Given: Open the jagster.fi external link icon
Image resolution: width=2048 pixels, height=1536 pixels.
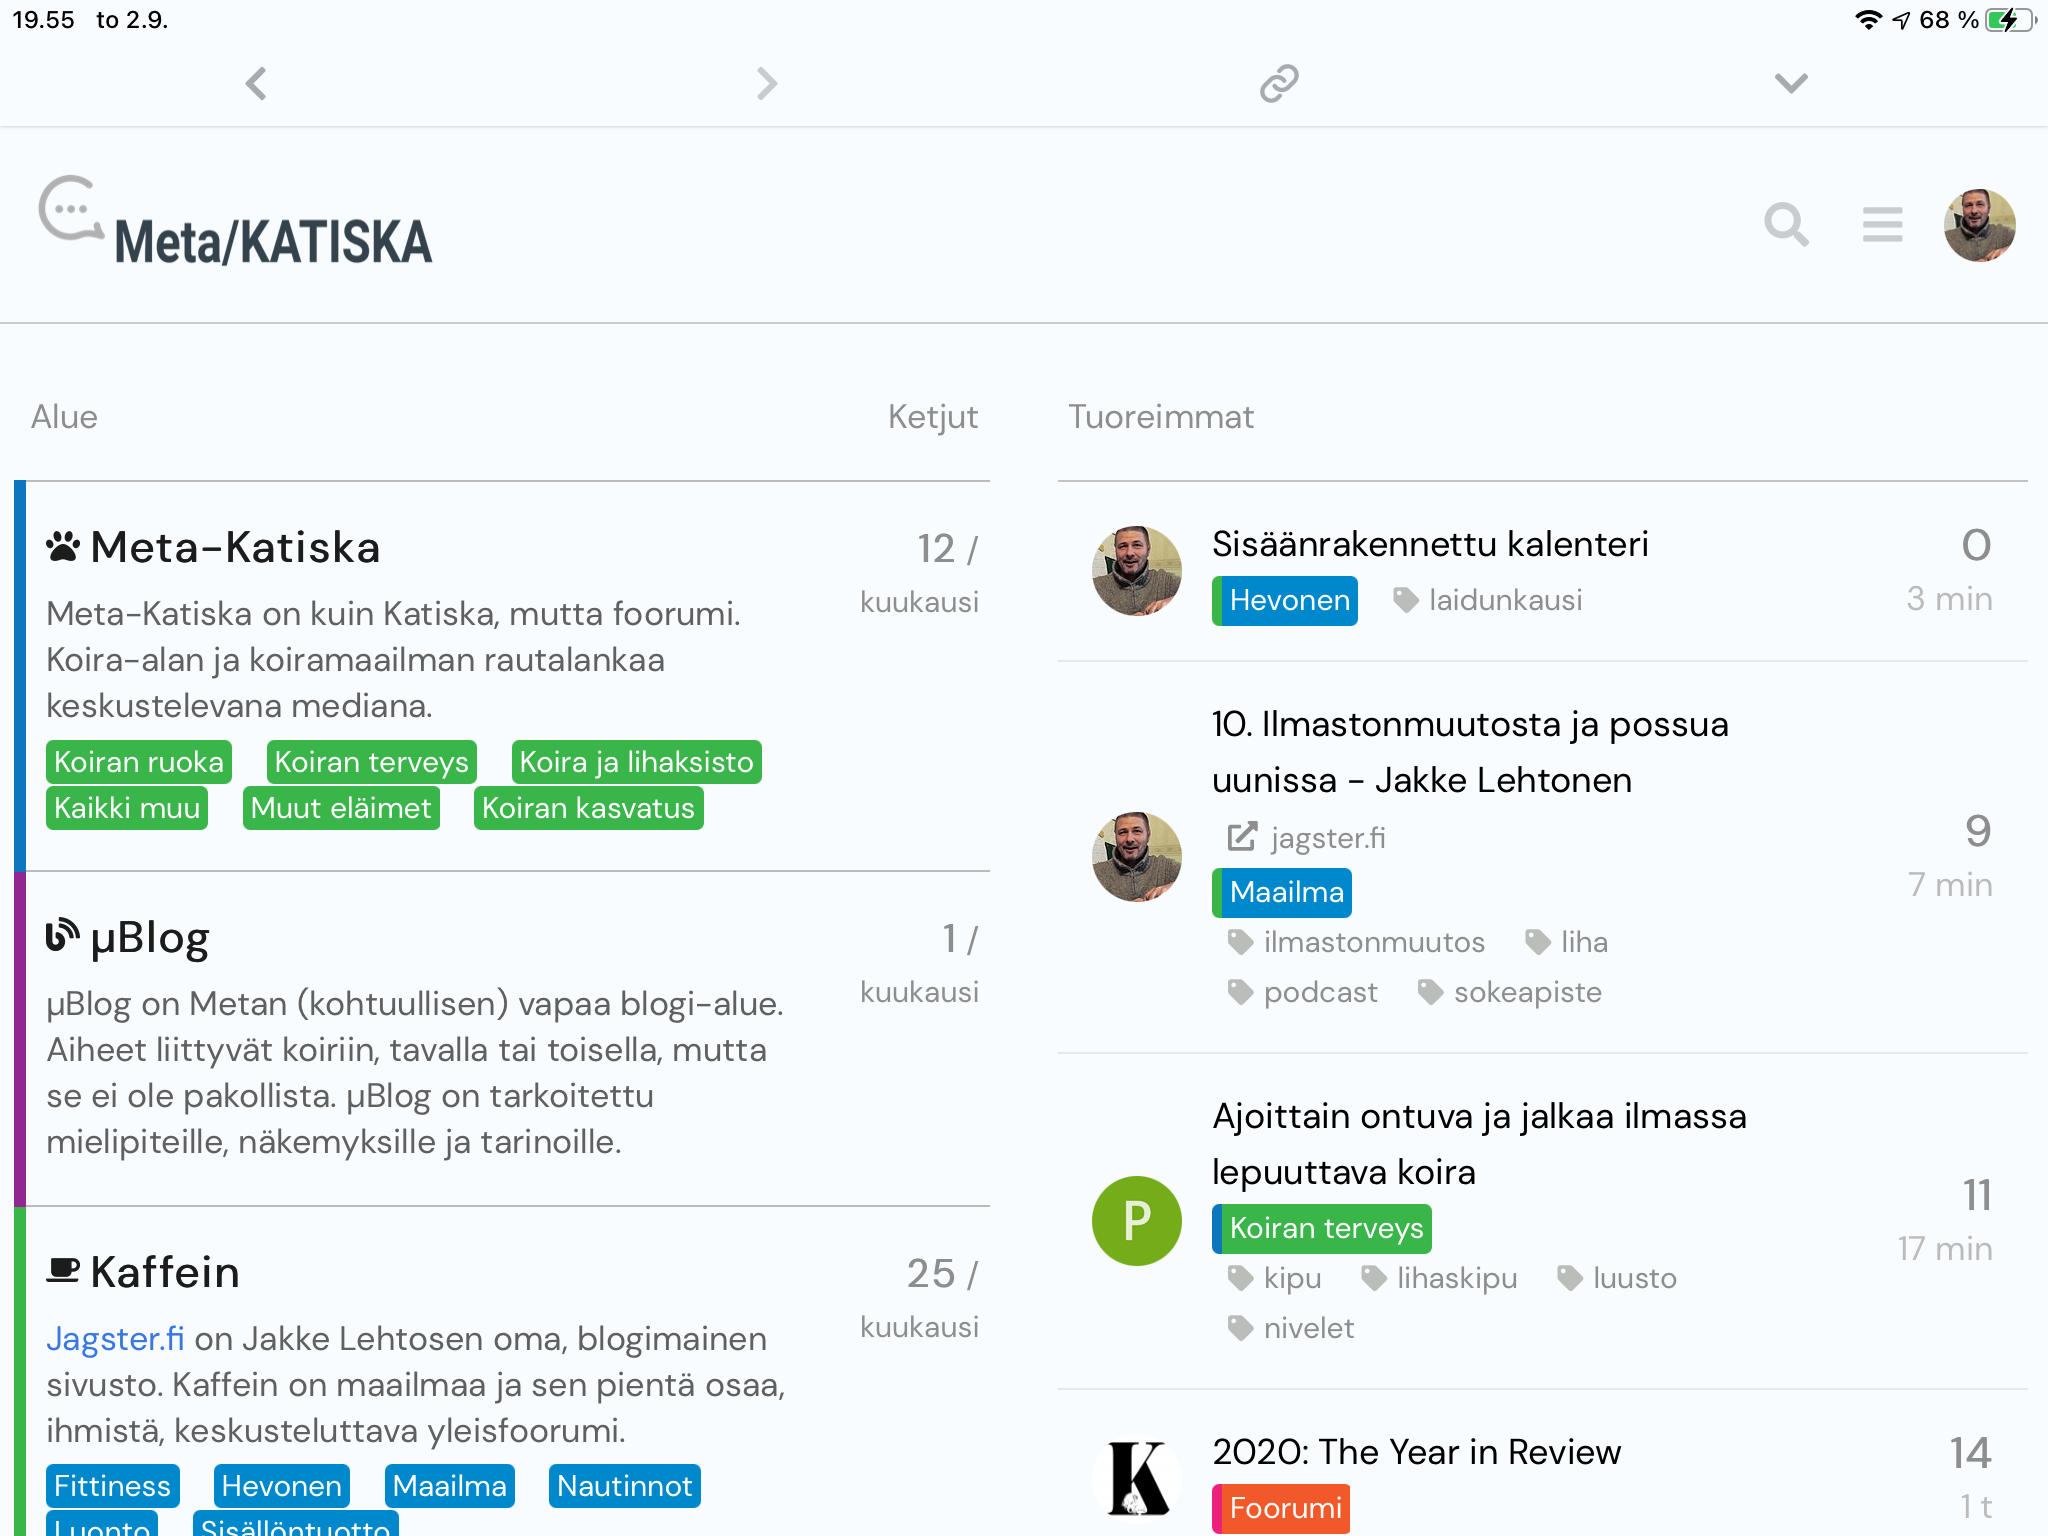Looking at the screenshot, I should click(1242, 837).
